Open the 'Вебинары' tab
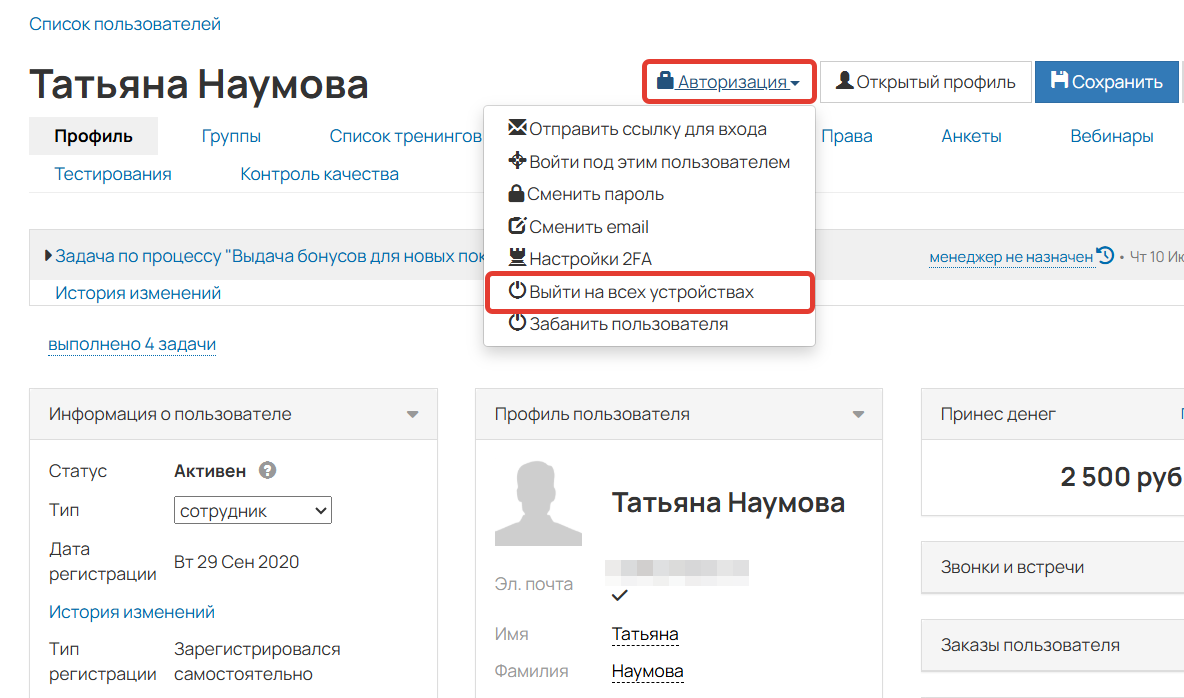Image resolution: width=1184 pixels, height=698 pixels. click(1112, 135)
